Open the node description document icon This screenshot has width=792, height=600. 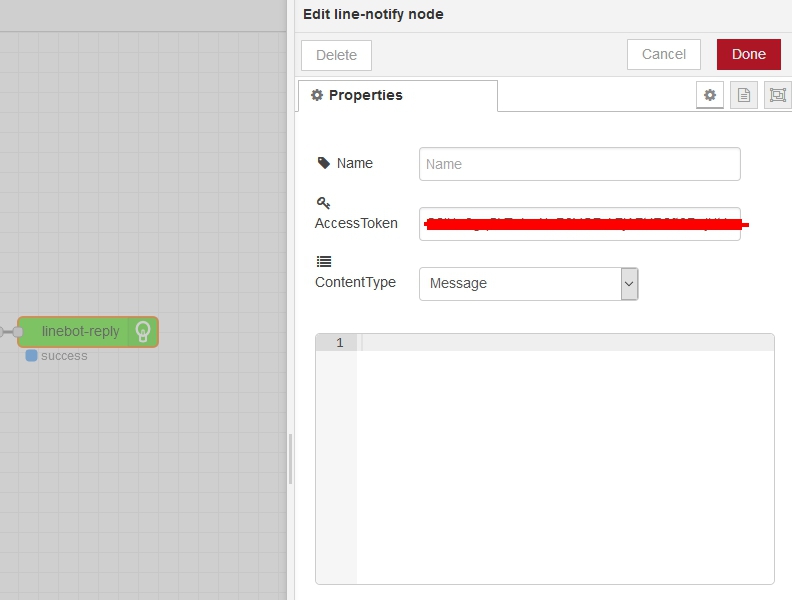744,95
